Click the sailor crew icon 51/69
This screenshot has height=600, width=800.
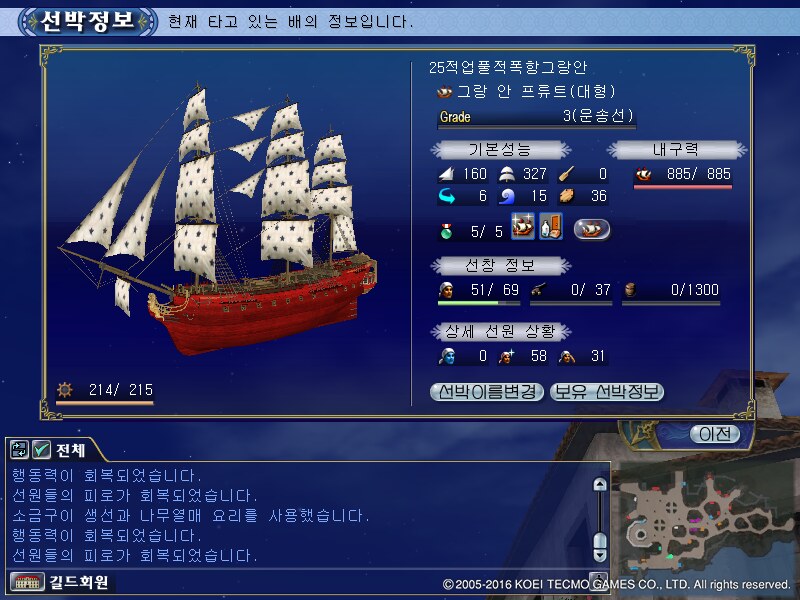[x=446, y=290]
